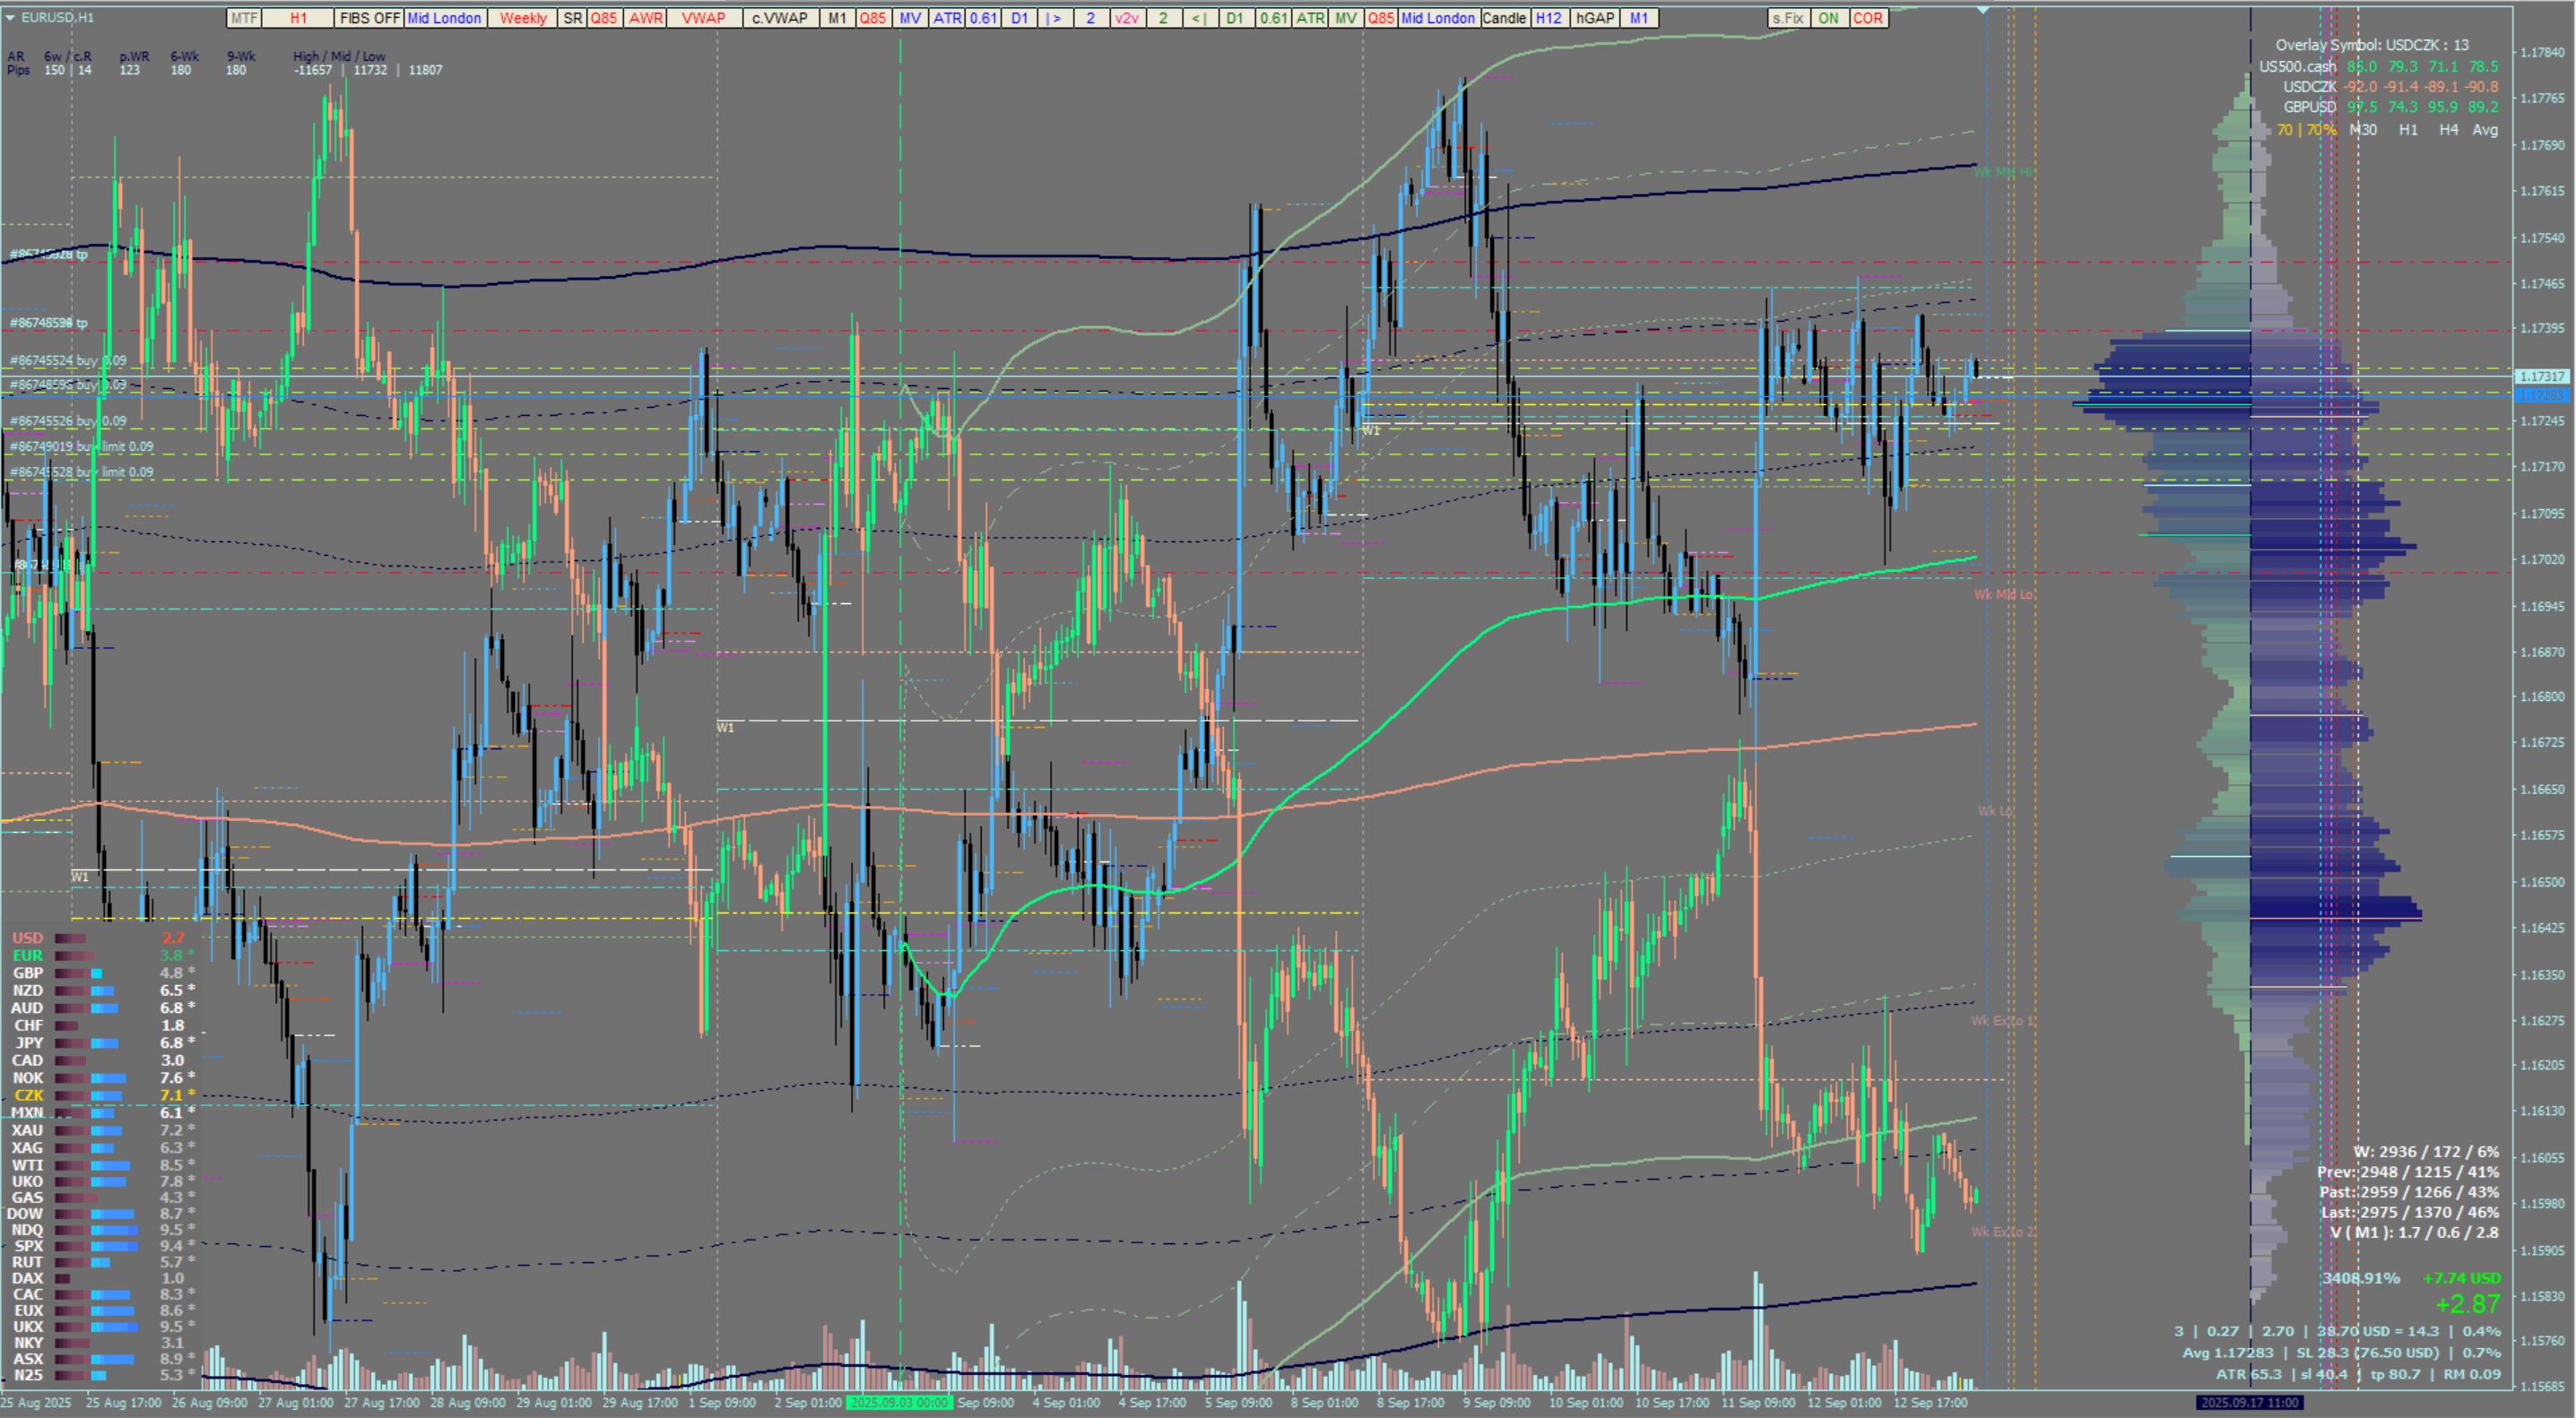
Task: Click the pink v2v button
Action: coord(1126,18)
